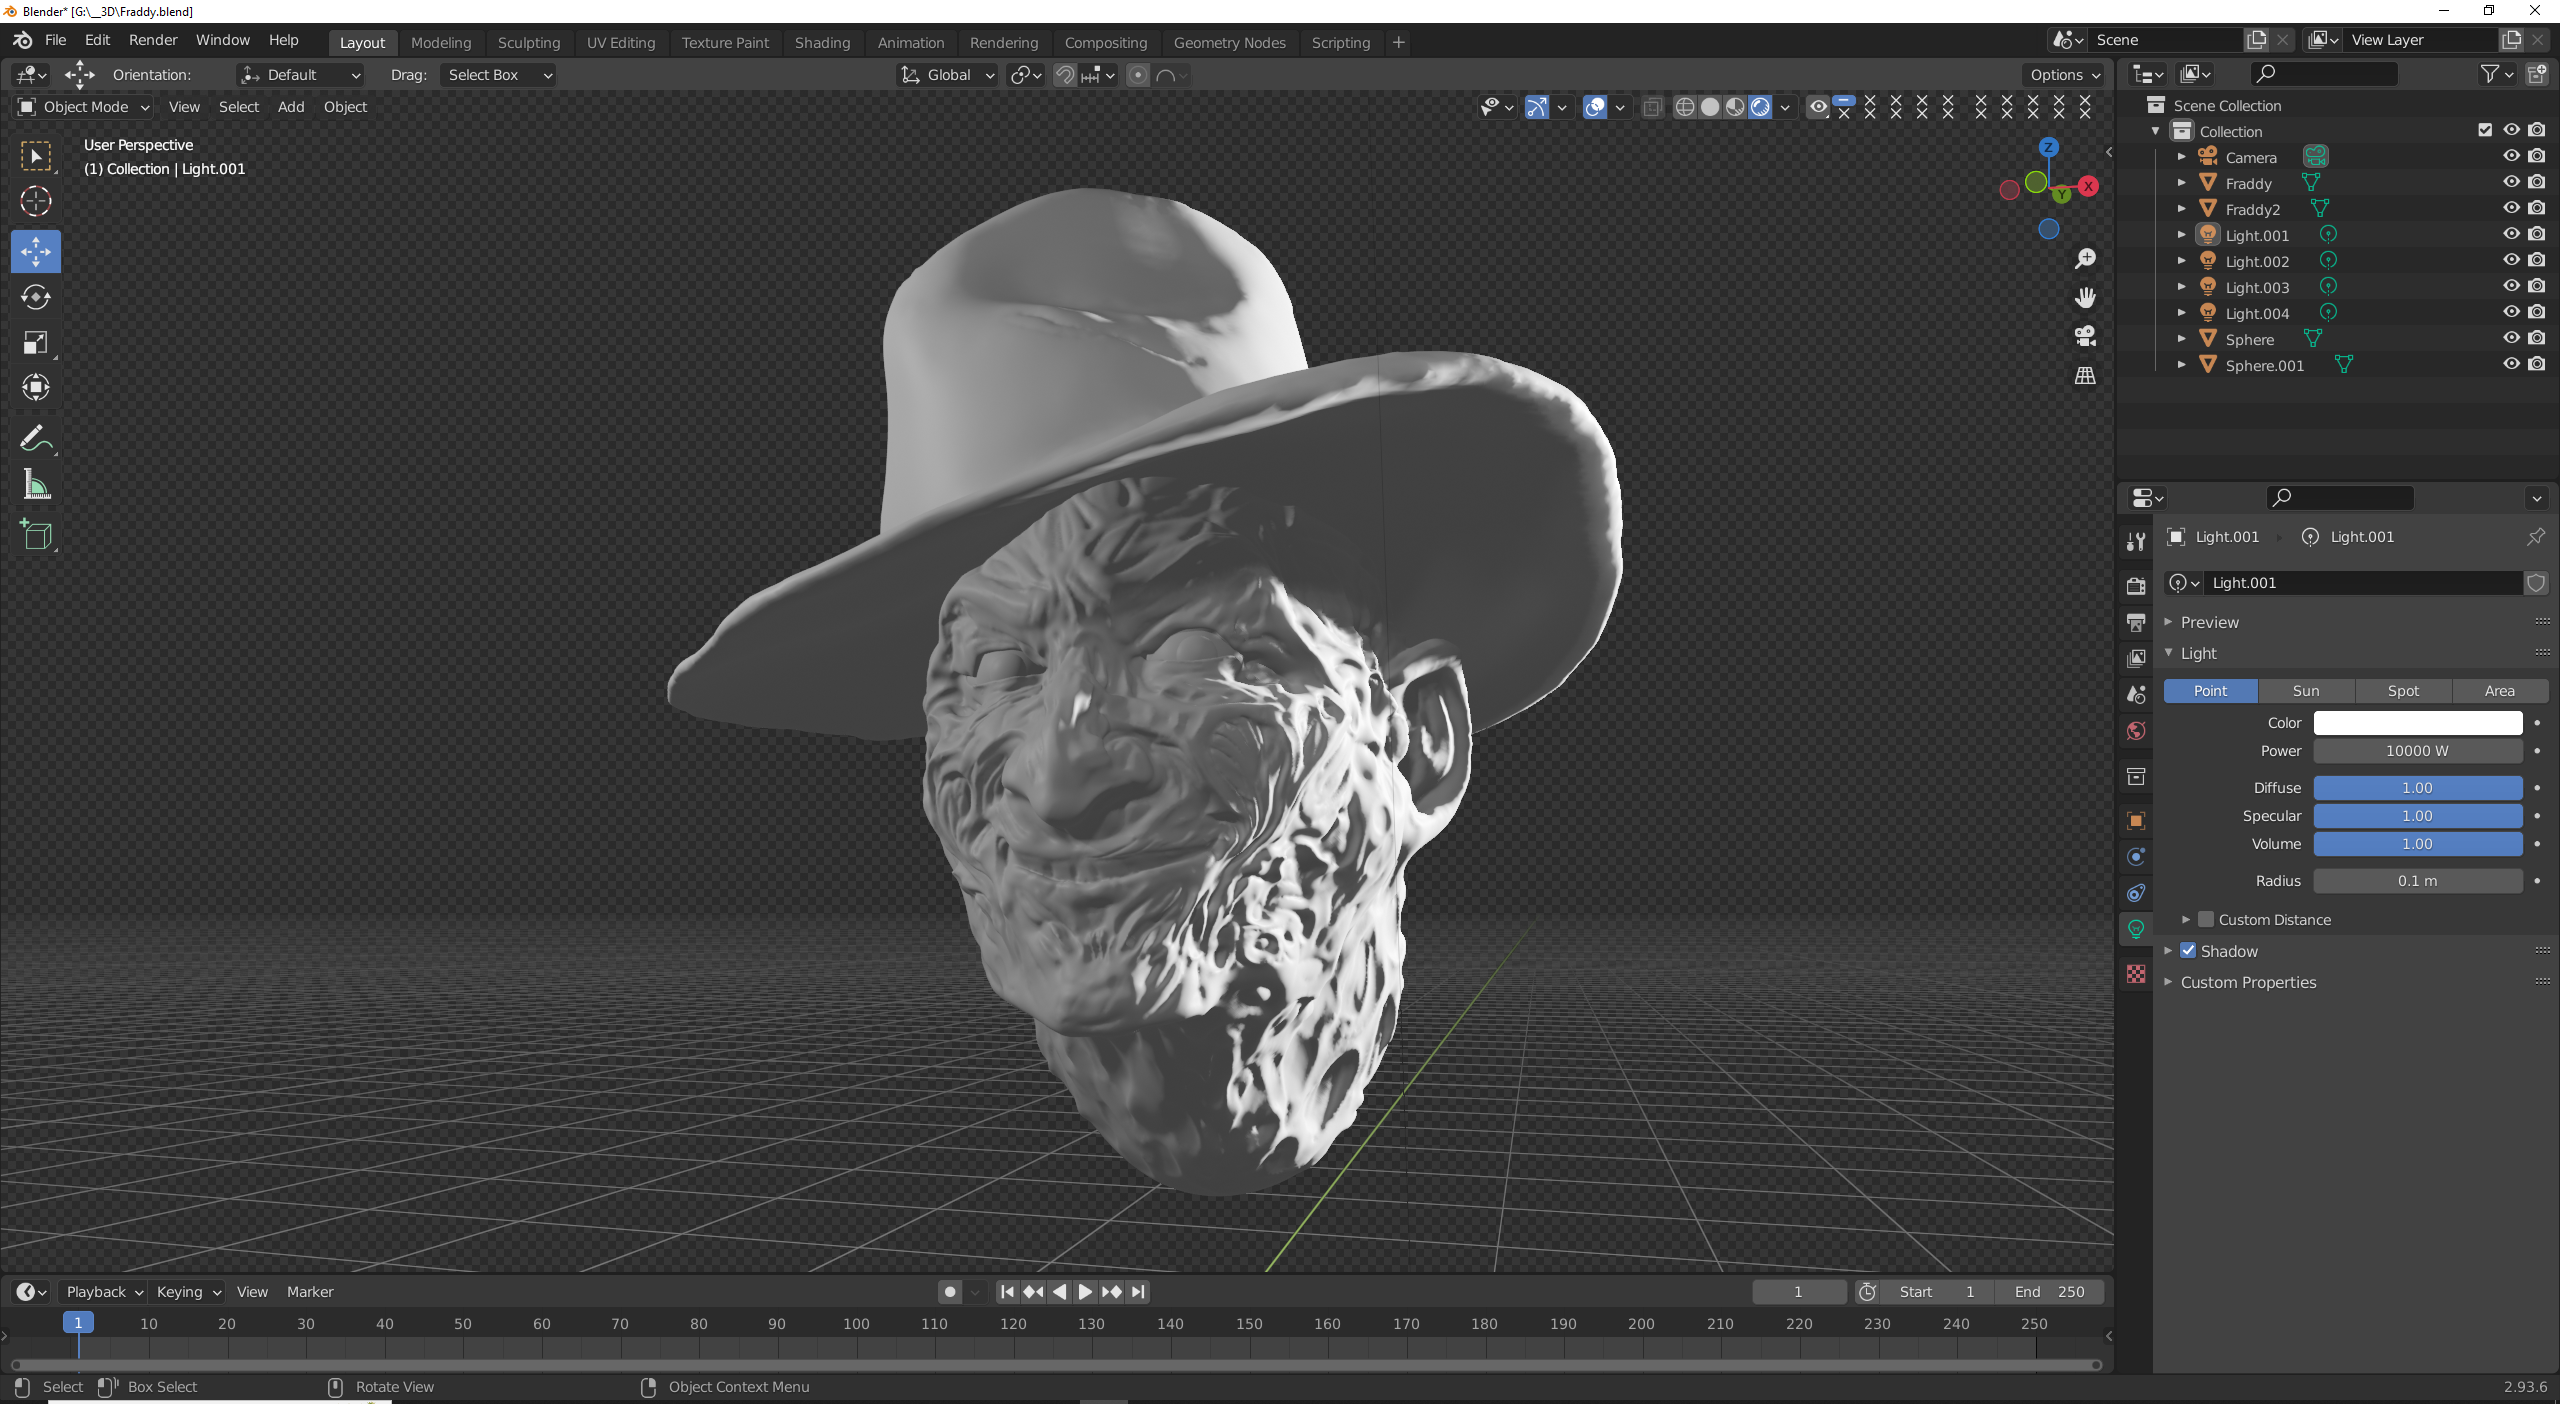Hide Fraddy object with eye icon
Viewport: 2560px width, 1404px height.
2511,182
